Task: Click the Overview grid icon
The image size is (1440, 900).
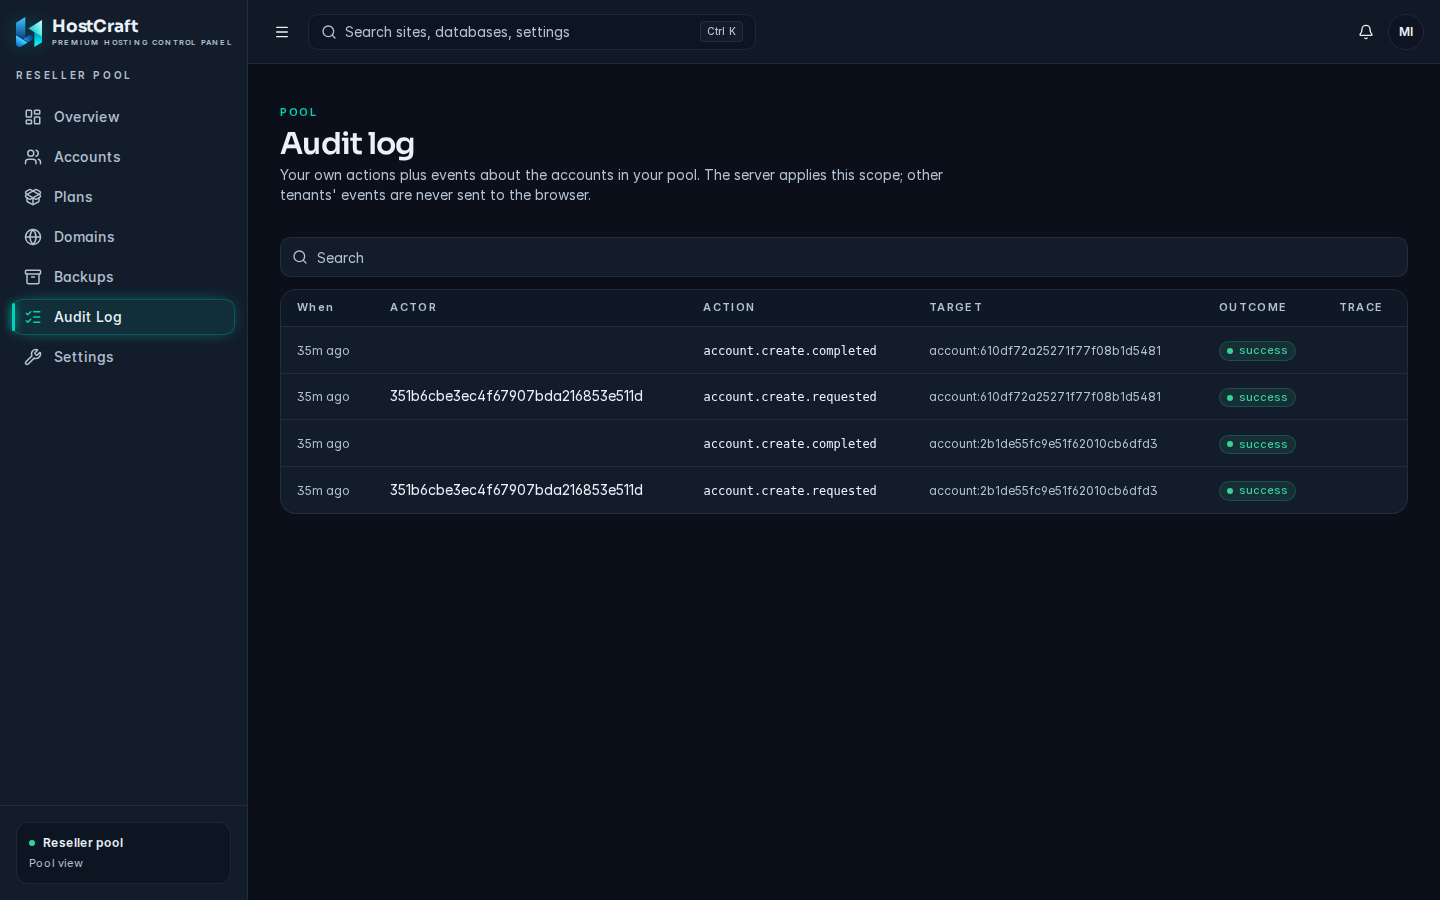Action: [x=33, y=117]
